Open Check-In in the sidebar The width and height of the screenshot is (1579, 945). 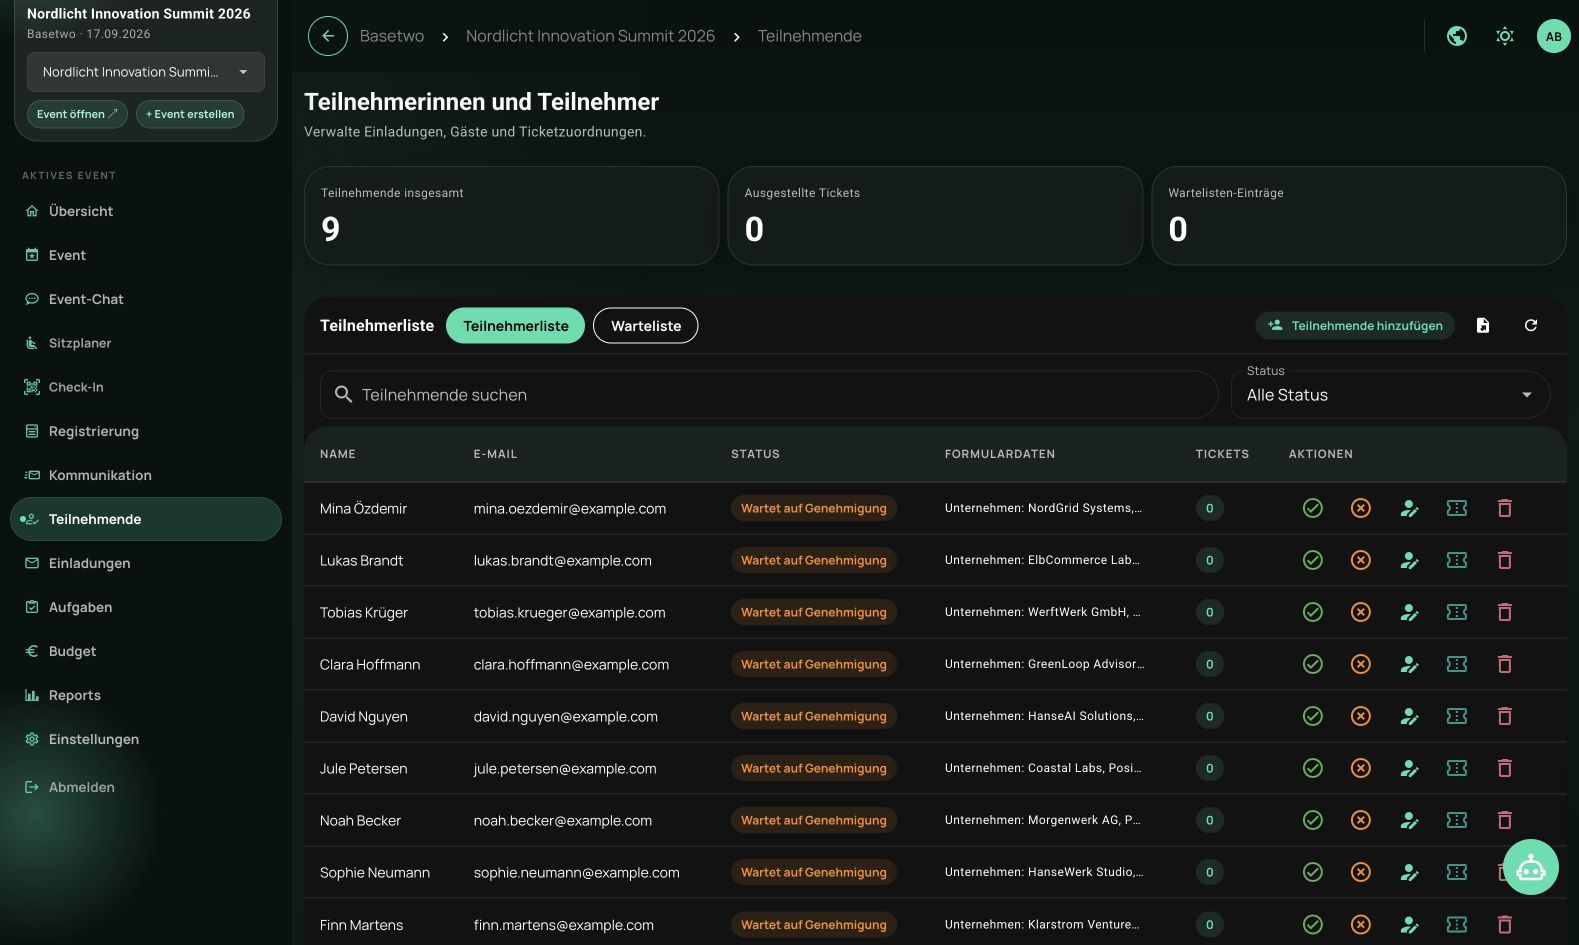point(146,387)
